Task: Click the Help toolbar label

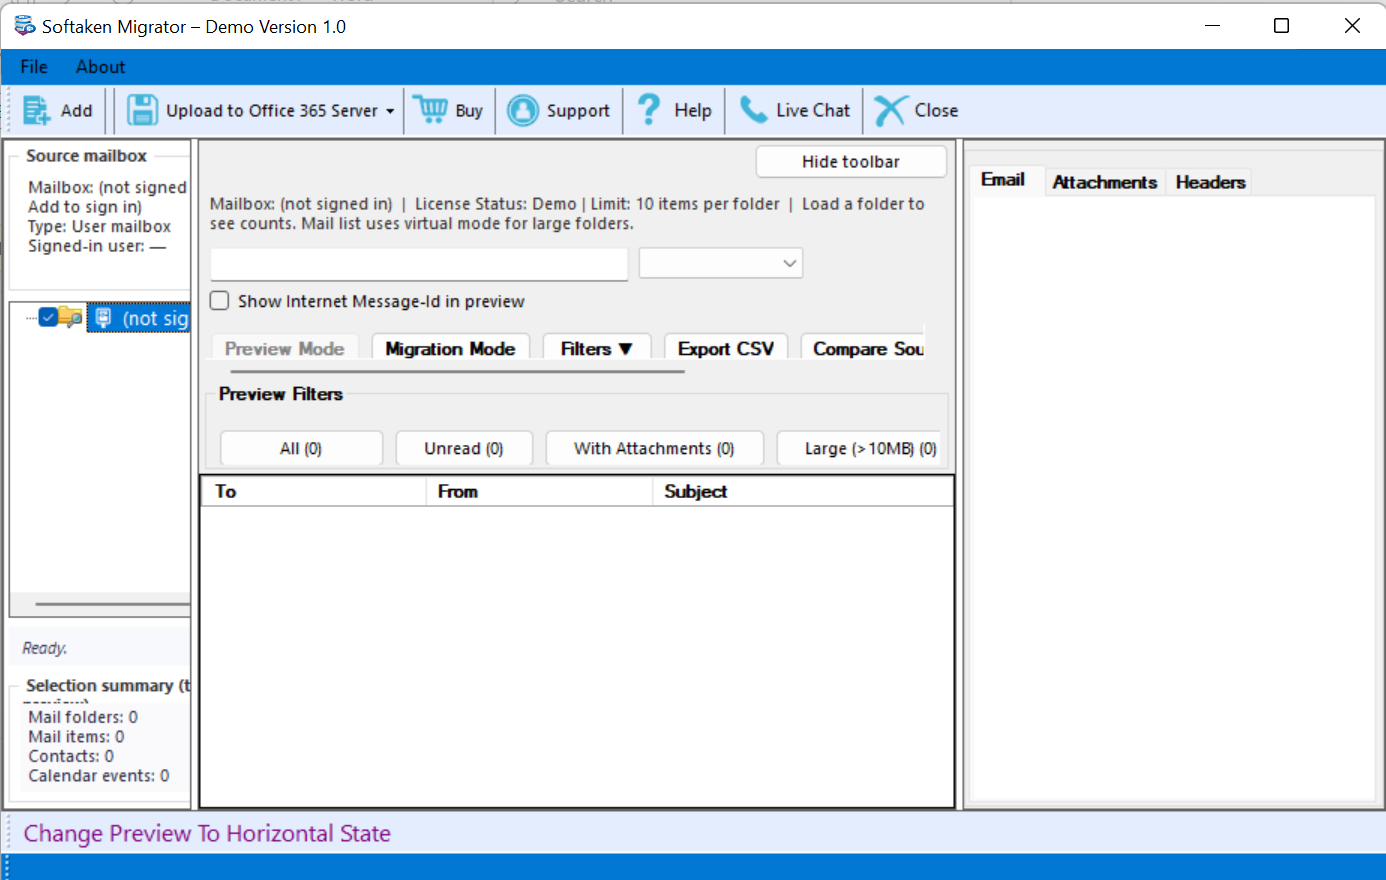Action: point(693,111)
